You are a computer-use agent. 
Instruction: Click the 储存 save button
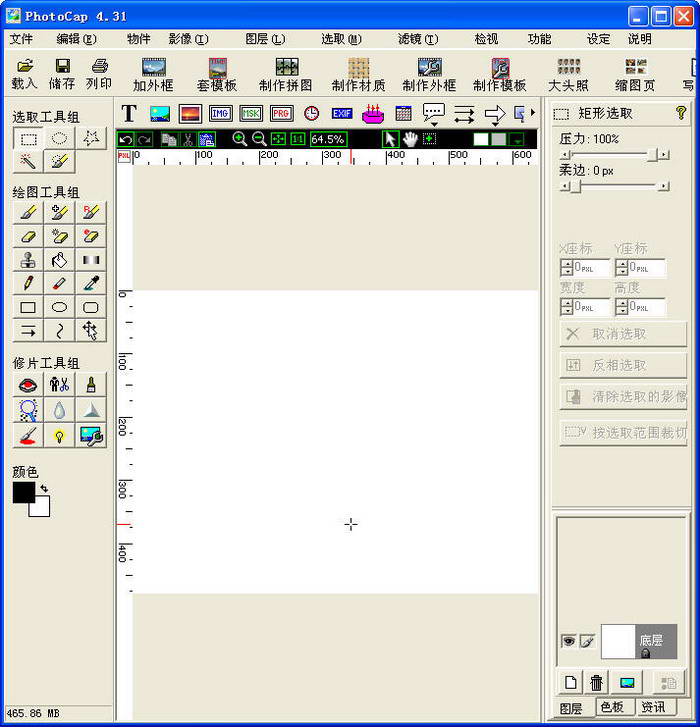click(x=62, y=74)
